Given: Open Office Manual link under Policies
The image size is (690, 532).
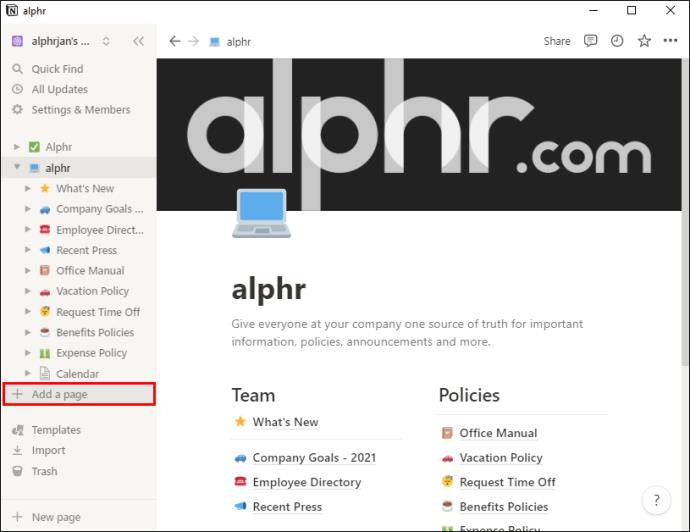Looking at the screenshot, I should click(x=498, y=433).
